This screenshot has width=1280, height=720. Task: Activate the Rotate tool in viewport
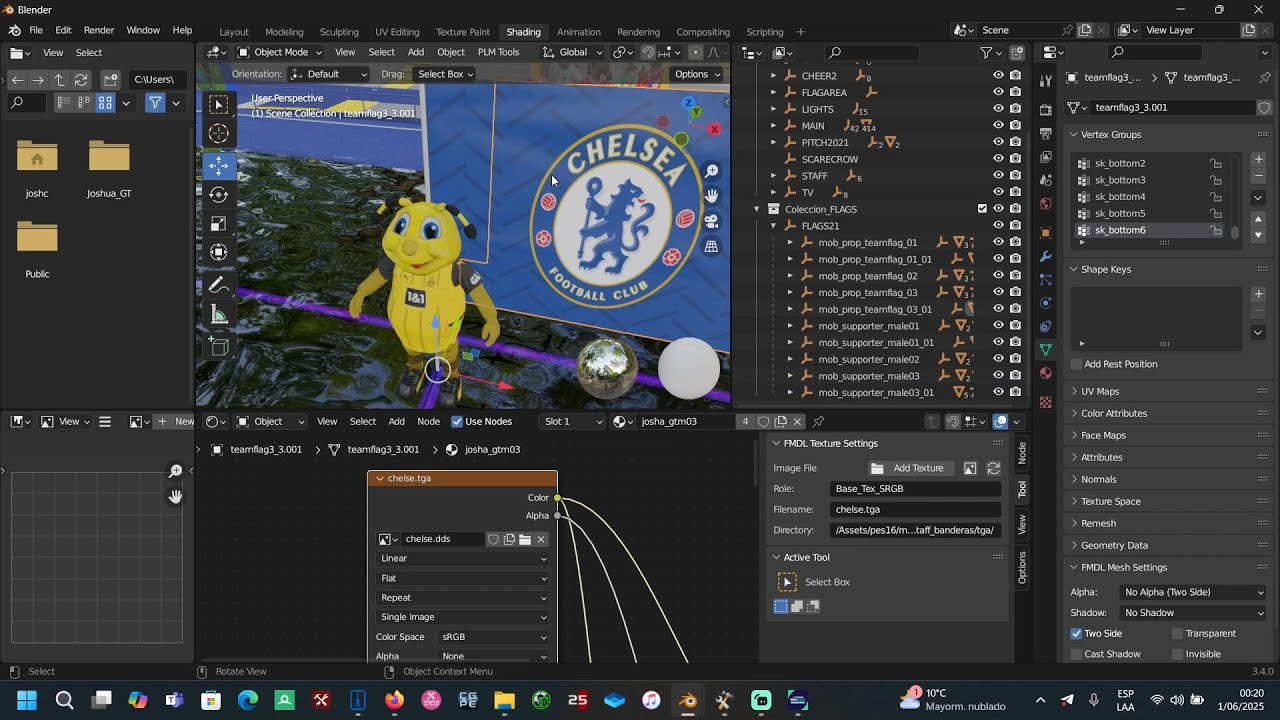[219, 194]
